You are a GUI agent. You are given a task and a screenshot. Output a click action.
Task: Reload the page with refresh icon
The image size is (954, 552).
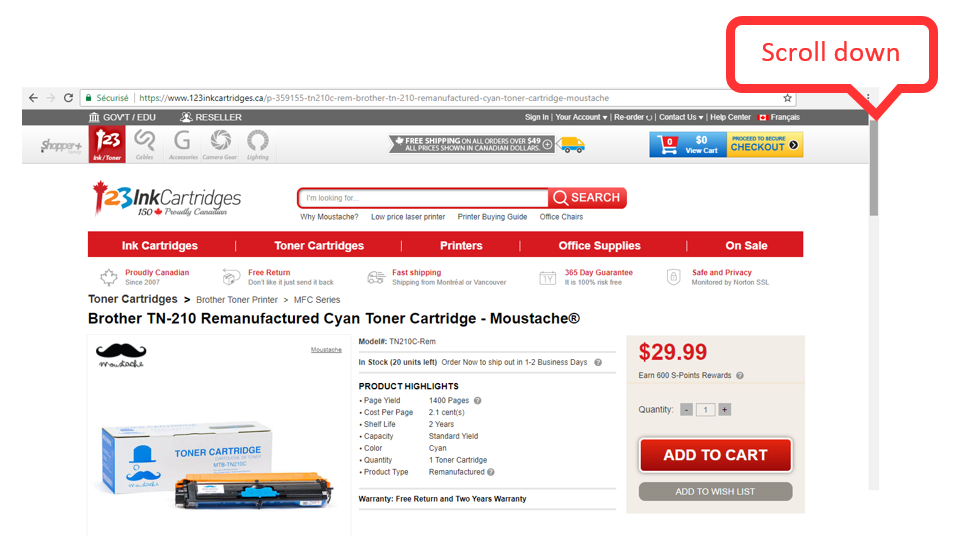pyautogui.click(x=68, y=97)
